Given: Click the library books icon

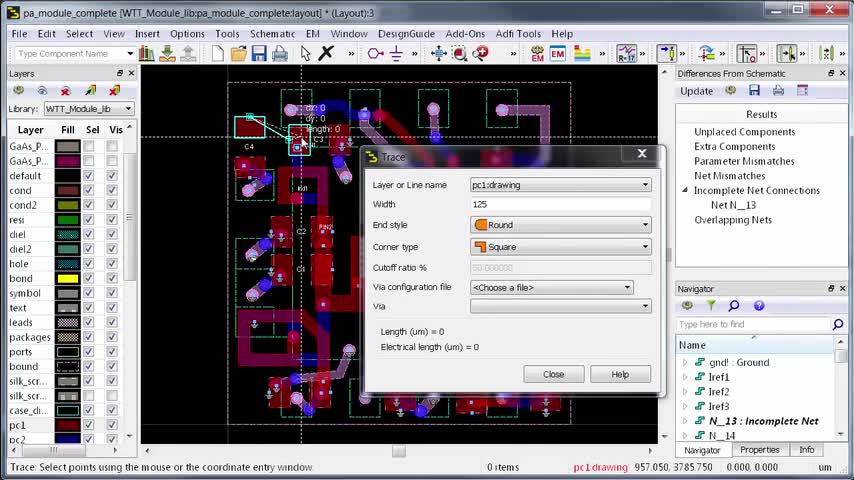Looking at the screenshot, I should pos(147,53).
